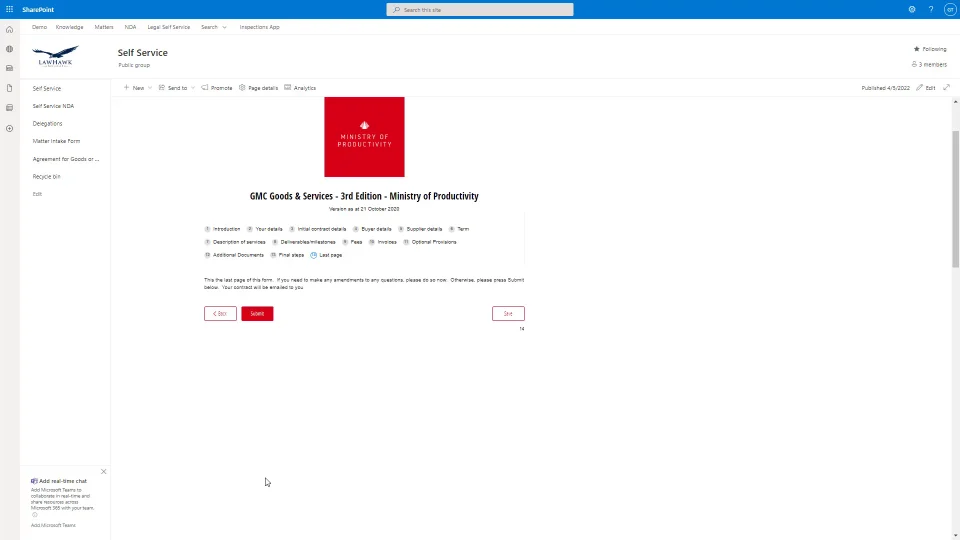Click Promote in the command bar

[217, 88]
